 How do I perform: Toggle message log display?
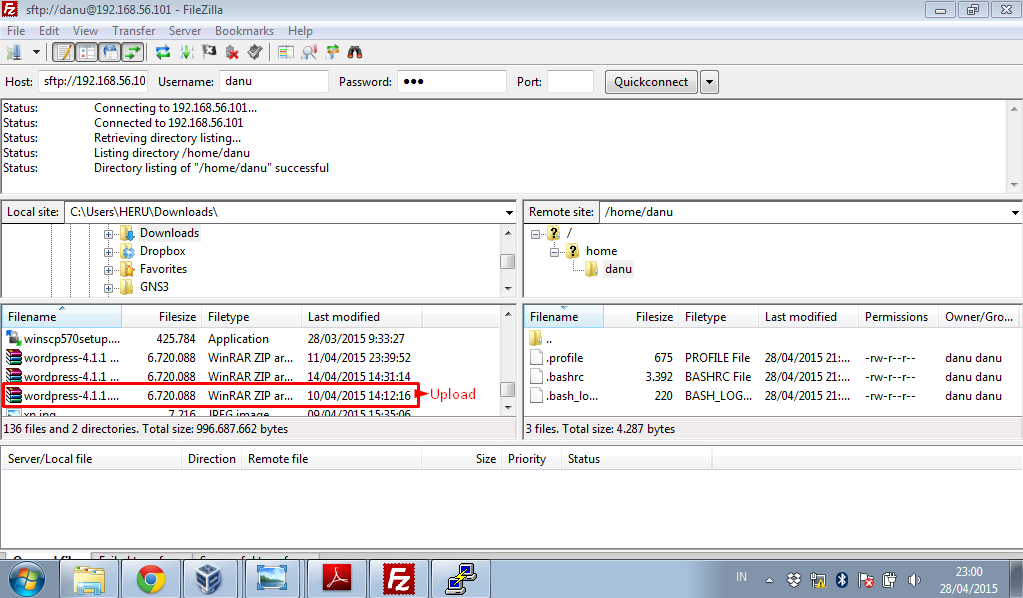(63, 52)
